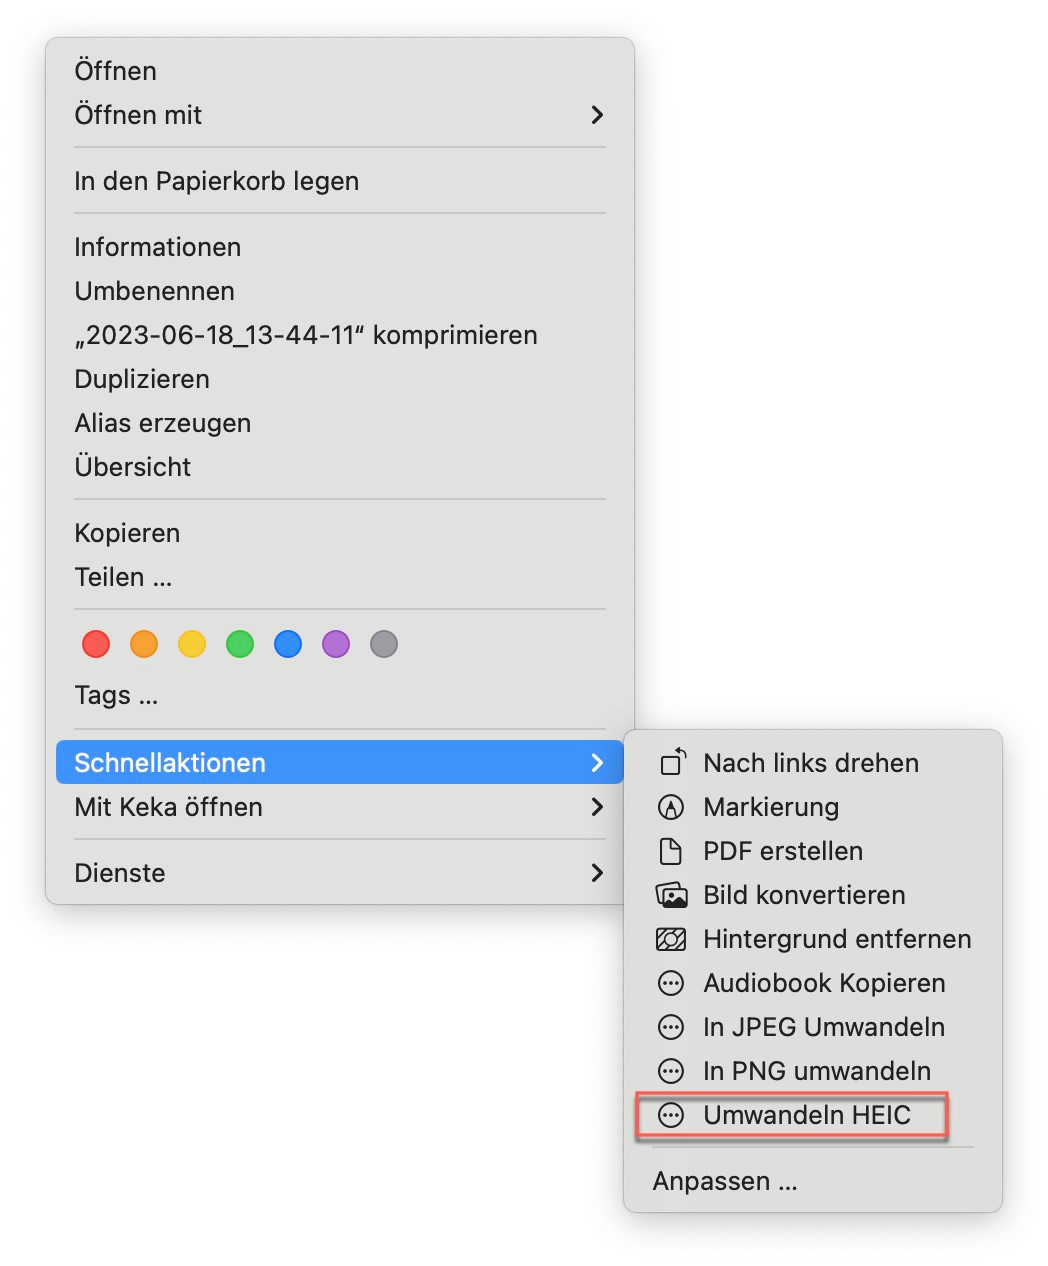1048x1266 pixels.
Task: Click the Markierung markup icon
Action: pos(671,807)
